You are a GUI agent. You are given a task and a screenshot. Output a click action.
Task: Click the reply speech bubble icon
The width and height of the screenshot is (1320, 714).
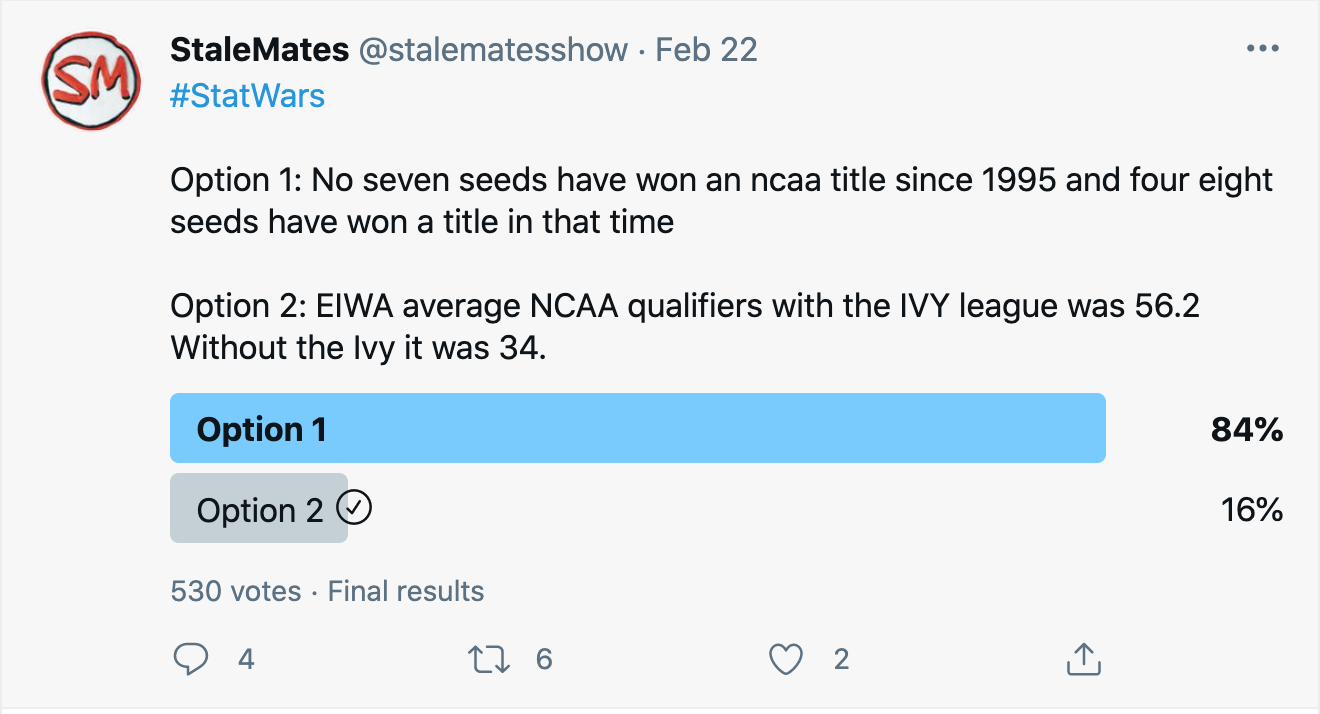click(190, 659)
